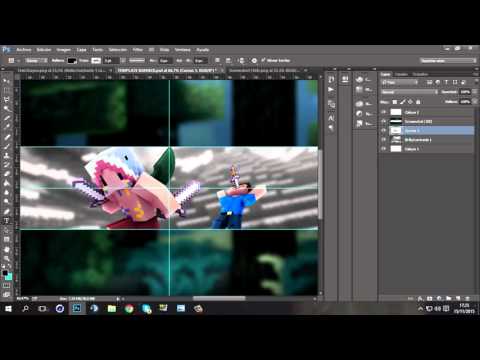
Task: Select the Eraser tool
Action: tap(6, 174)
